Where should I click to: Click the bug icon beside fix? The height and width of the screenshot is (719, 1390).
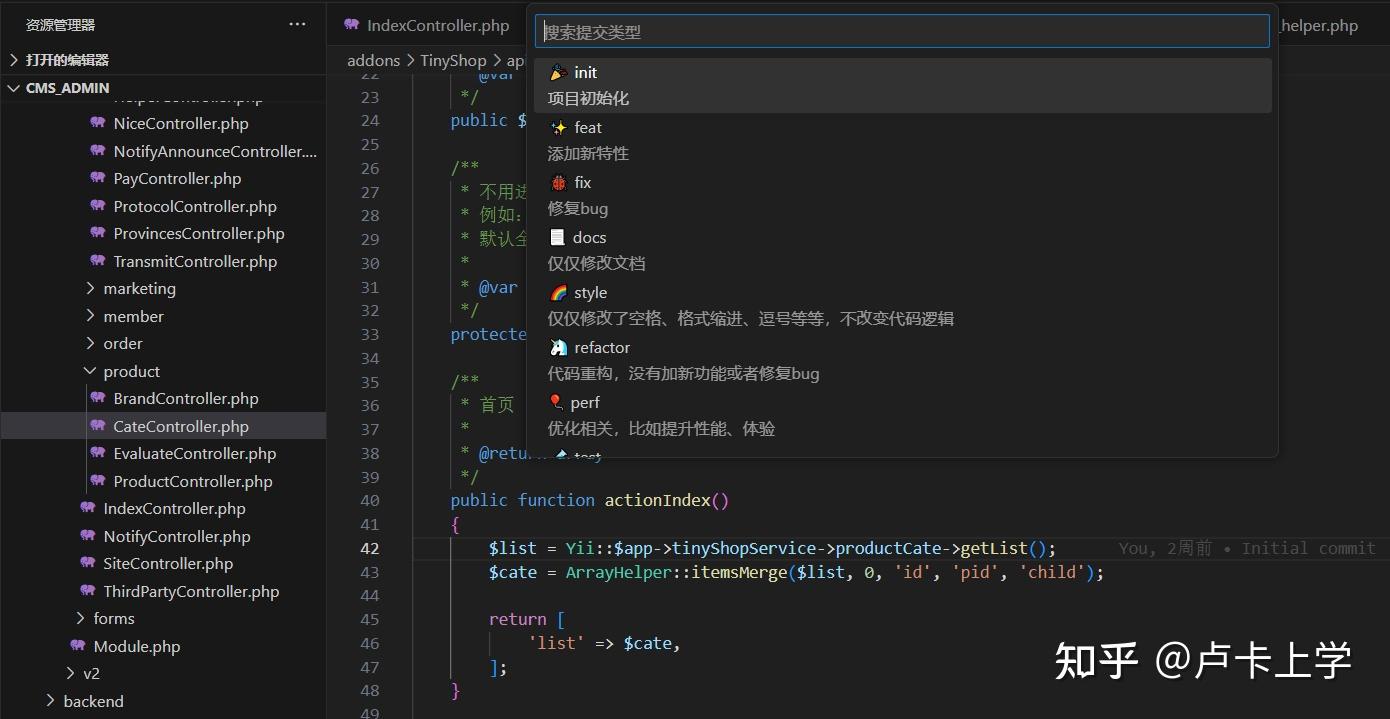pos(558,182)
